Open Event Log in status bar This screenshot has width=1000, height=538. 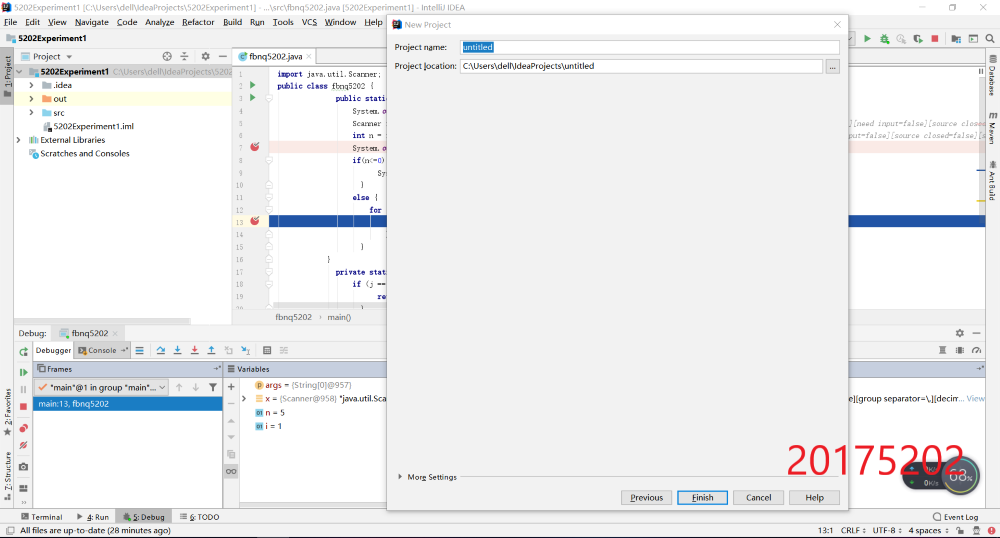(955, 517)
